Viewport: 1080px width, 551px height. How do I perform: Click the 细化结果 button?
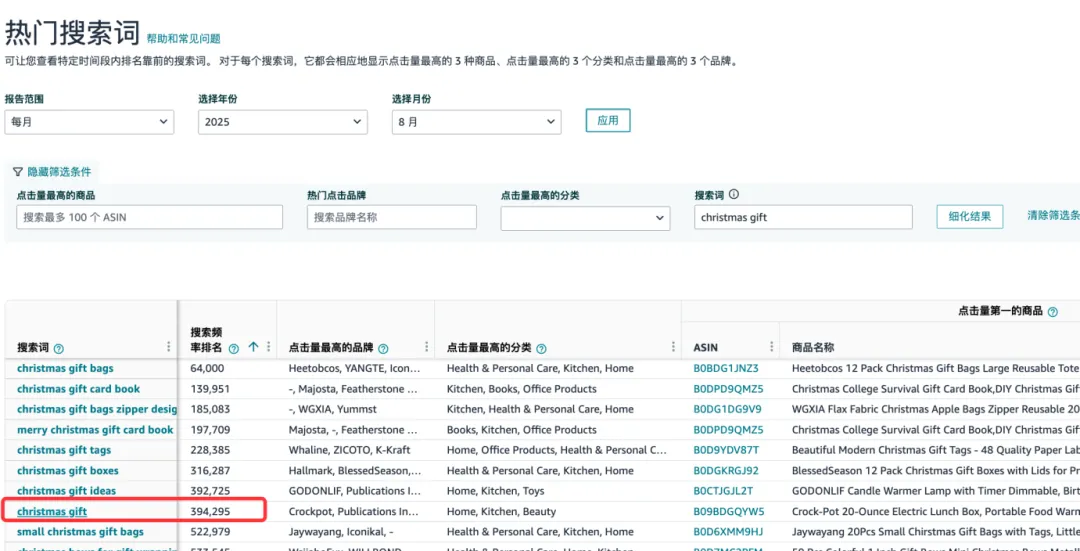(x=969, y=217)
